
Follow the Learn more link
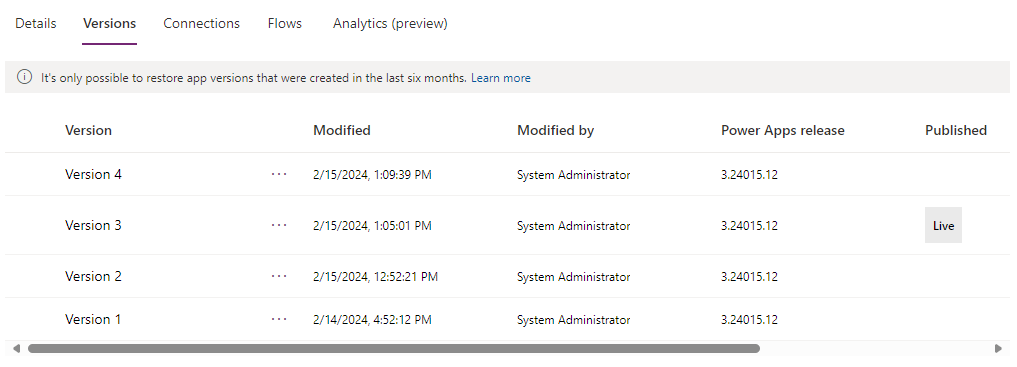[x=501, y=78]
